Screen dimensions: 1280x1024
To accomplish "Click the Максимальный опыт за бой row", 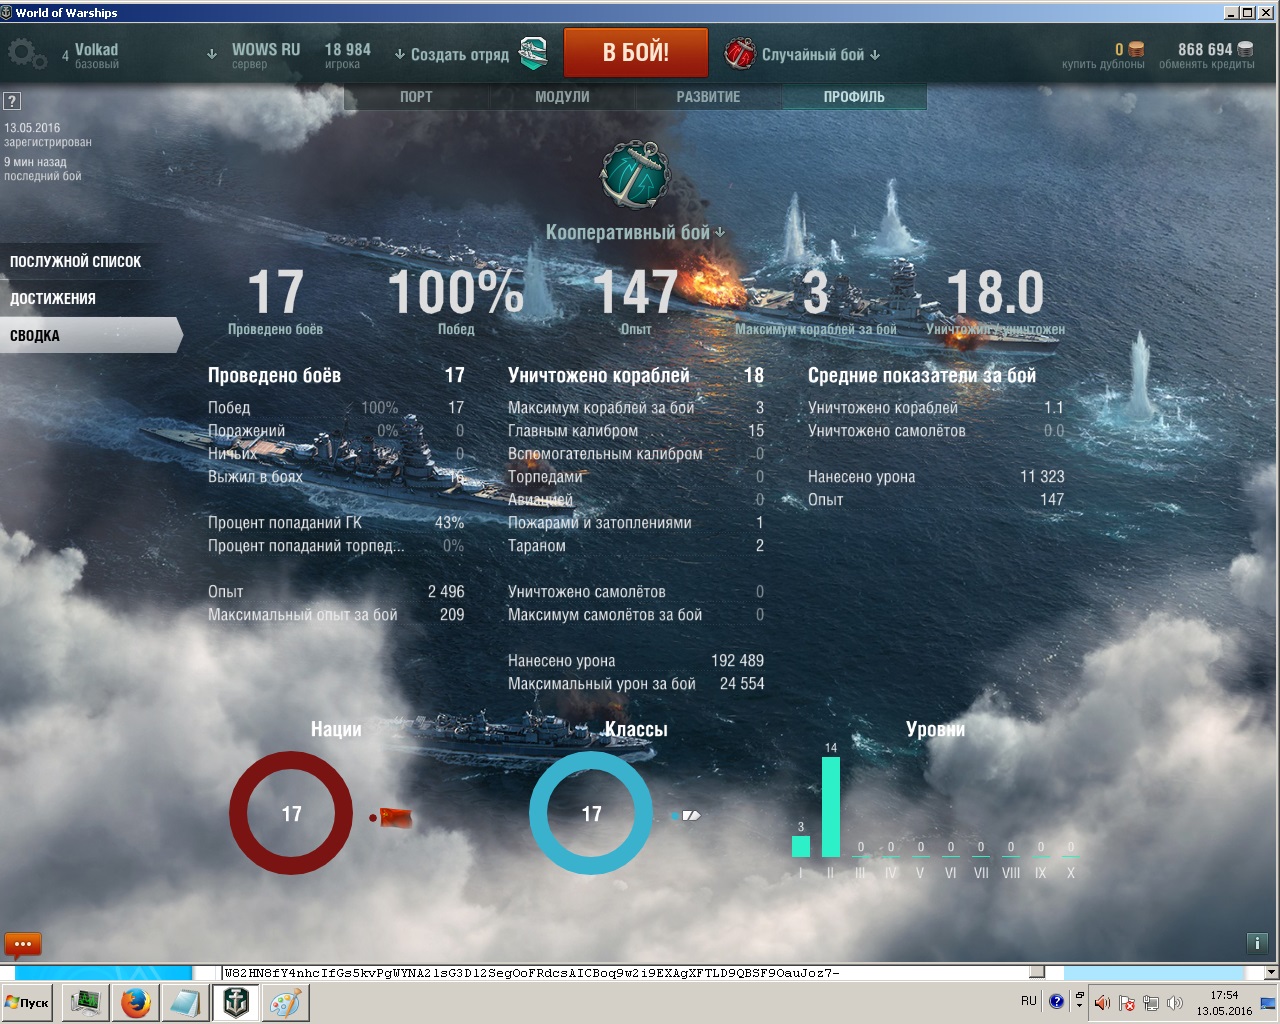I will click(336, 615).
